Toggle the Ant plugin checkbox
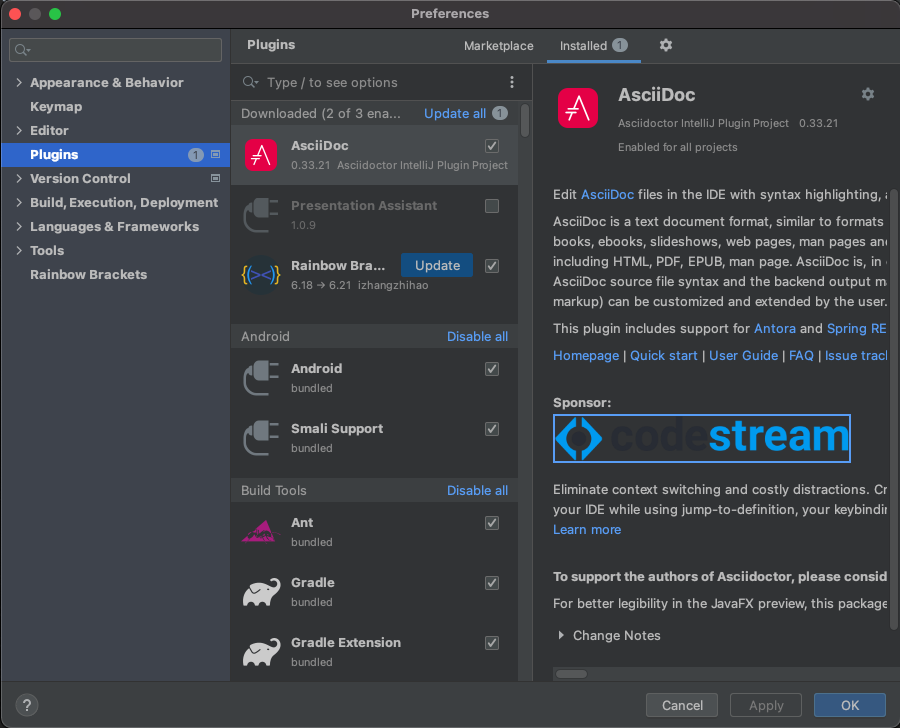This screenshot has width=900, height=728. pyautogui.click(x=492, y=523)
